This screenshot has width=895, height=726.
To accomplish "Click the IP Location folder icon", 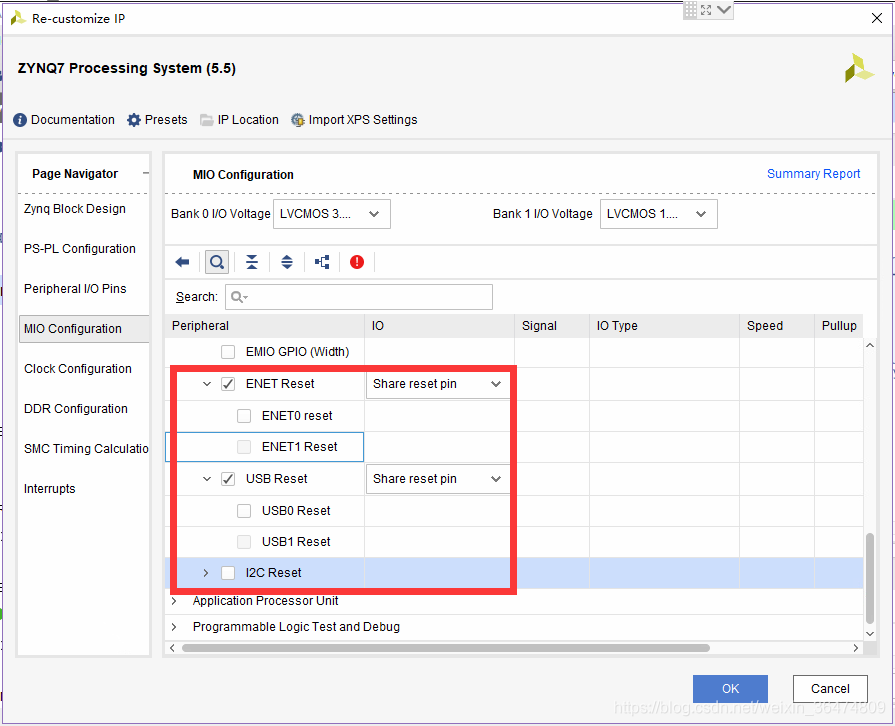I will pos(207,120).
